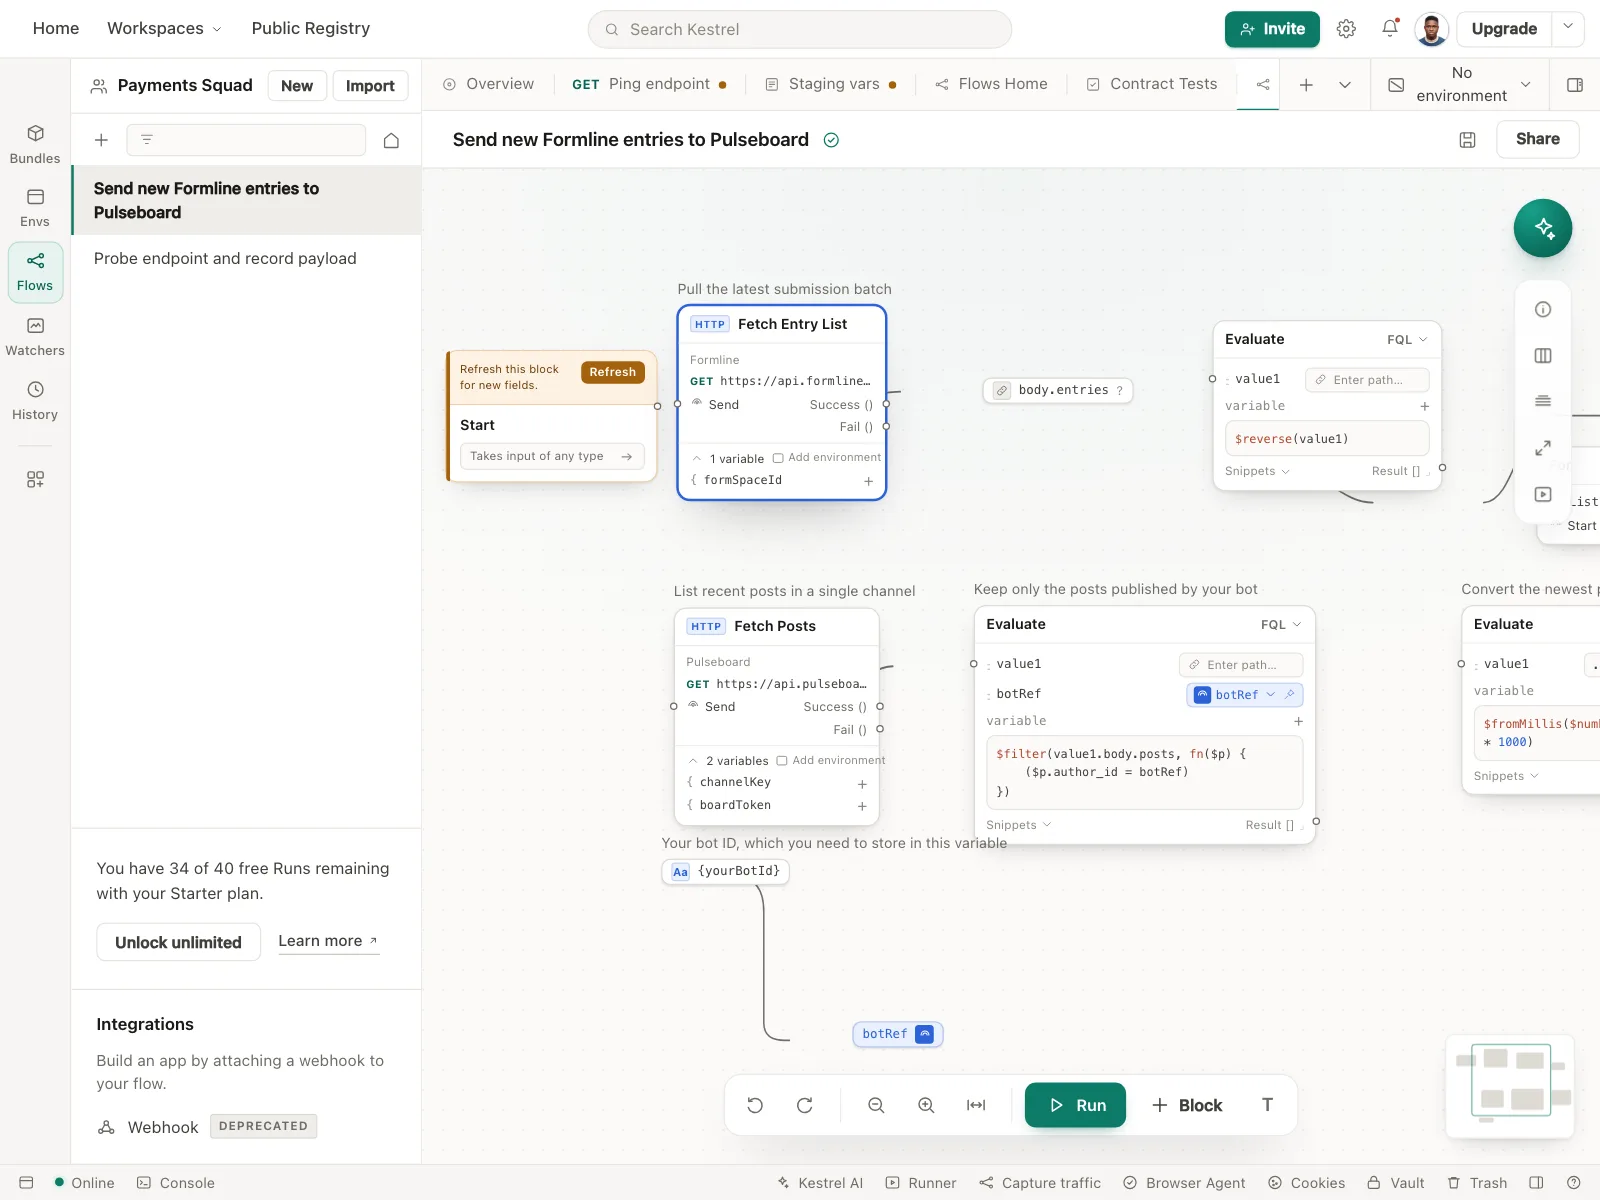The width and height of the screenshot is (1600, 1200).
Task: Open the No environment selector
Action: click(1461, 85)
